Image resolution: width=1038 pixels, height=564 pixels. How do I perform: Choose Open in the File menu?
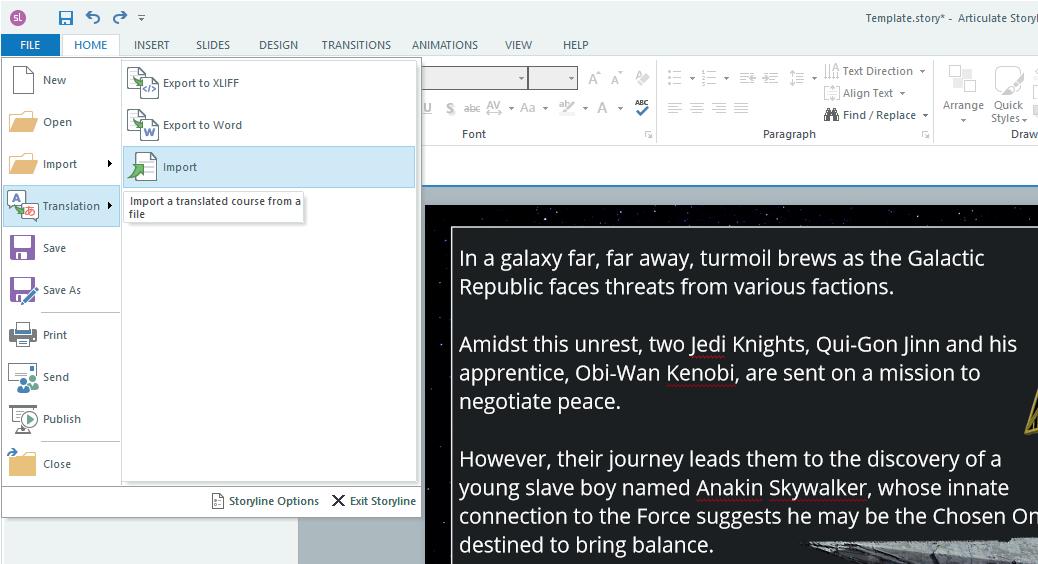(x=62, y=122)
